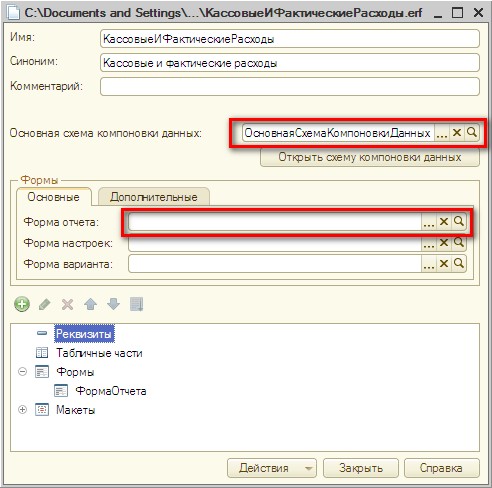
Task: Click the sort list toolbar icon
Action: point(136,304)
